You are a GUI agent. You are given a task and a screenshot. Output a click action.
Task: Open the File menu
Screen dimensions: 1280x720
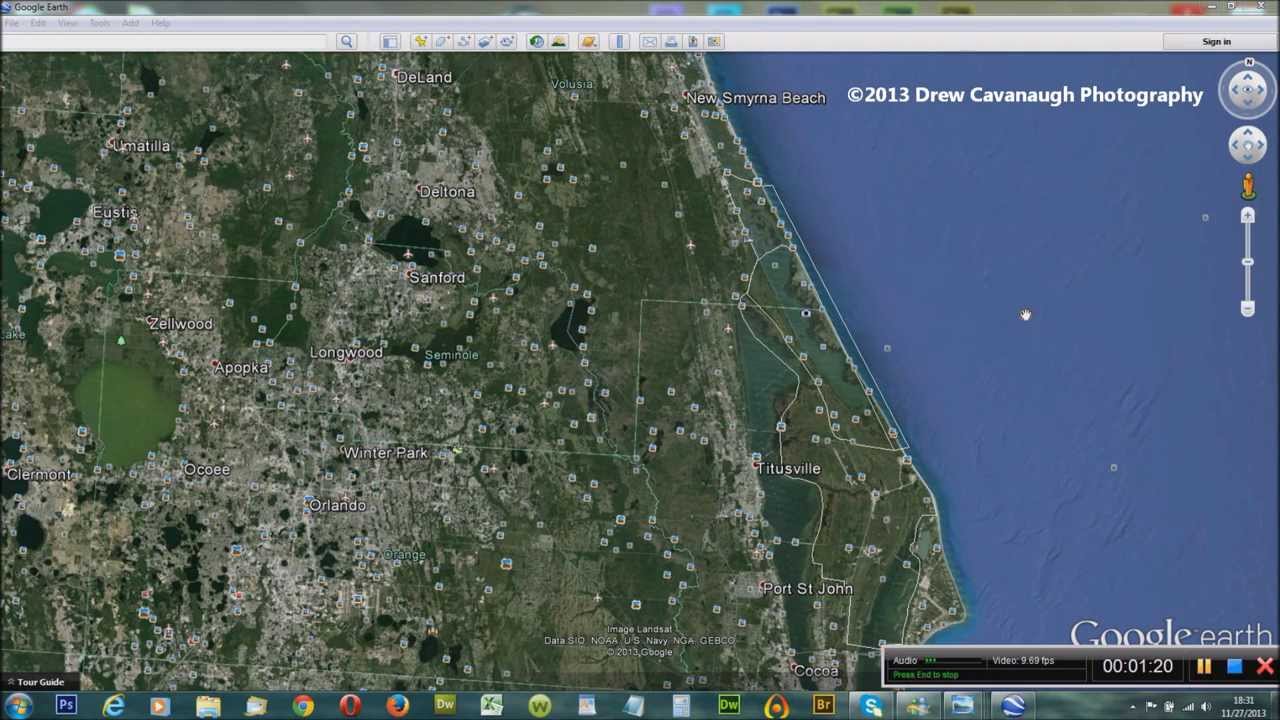pos(12,23)
